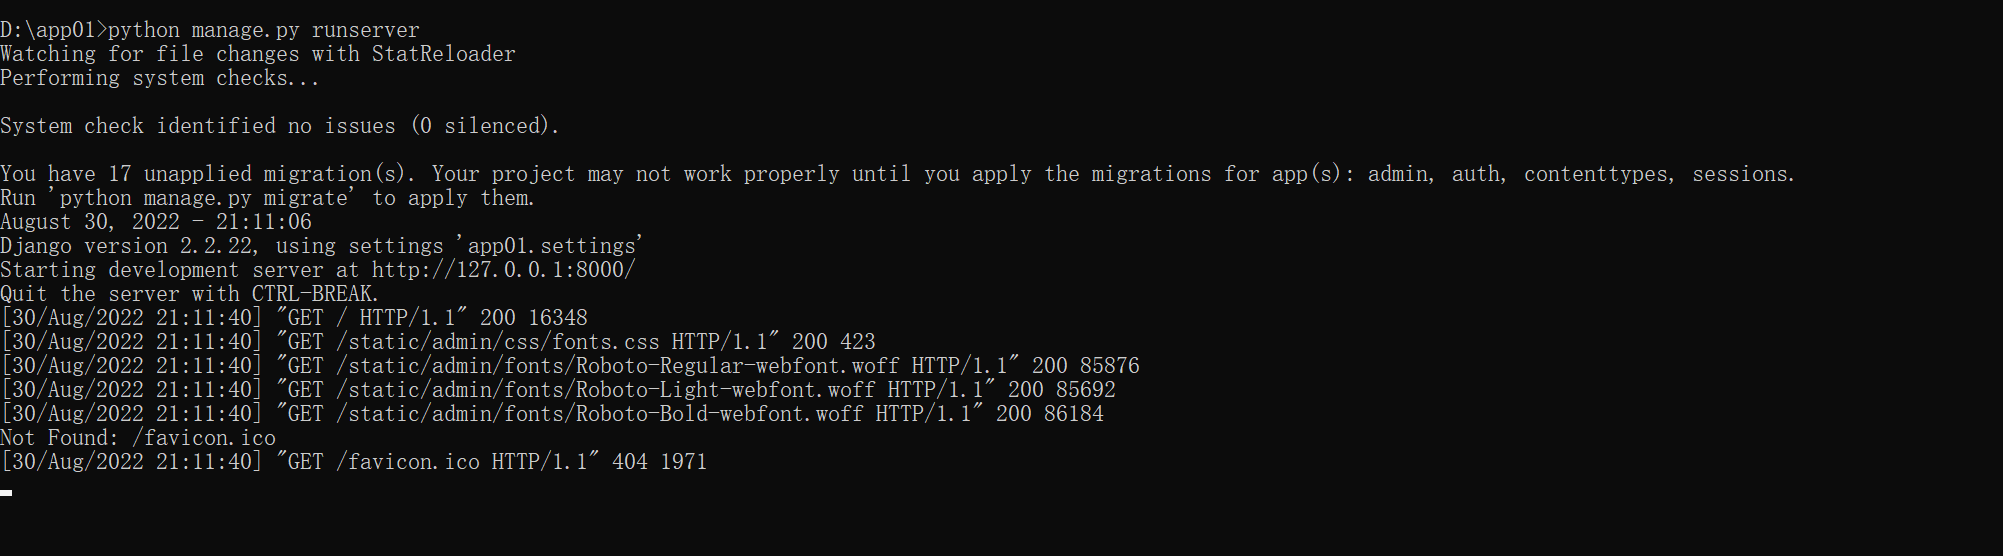Viewport: 2003px width, 556px height.
Task: Click the http://127.0.0.1:8000/ server URL
Action: coord(503,270)
